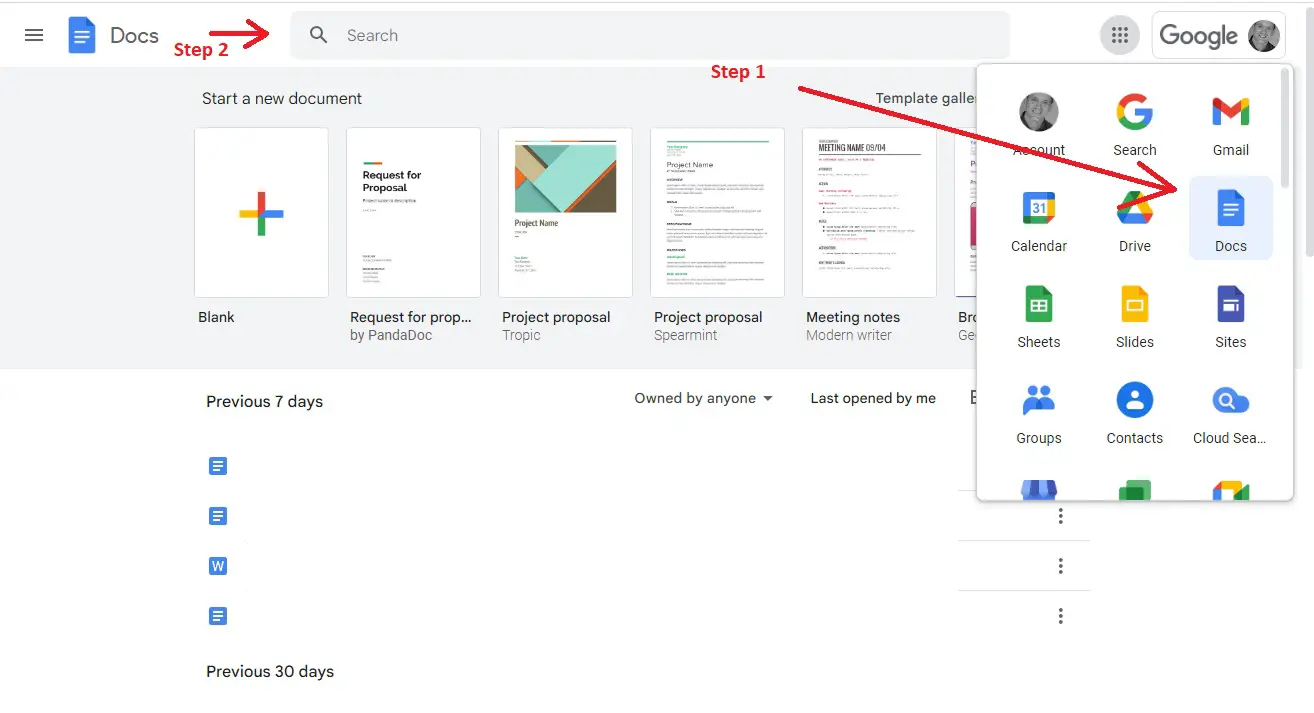Viewport: 1314px width, 713px height.
Task: Focus the Search input field
Action: [650, 35]
